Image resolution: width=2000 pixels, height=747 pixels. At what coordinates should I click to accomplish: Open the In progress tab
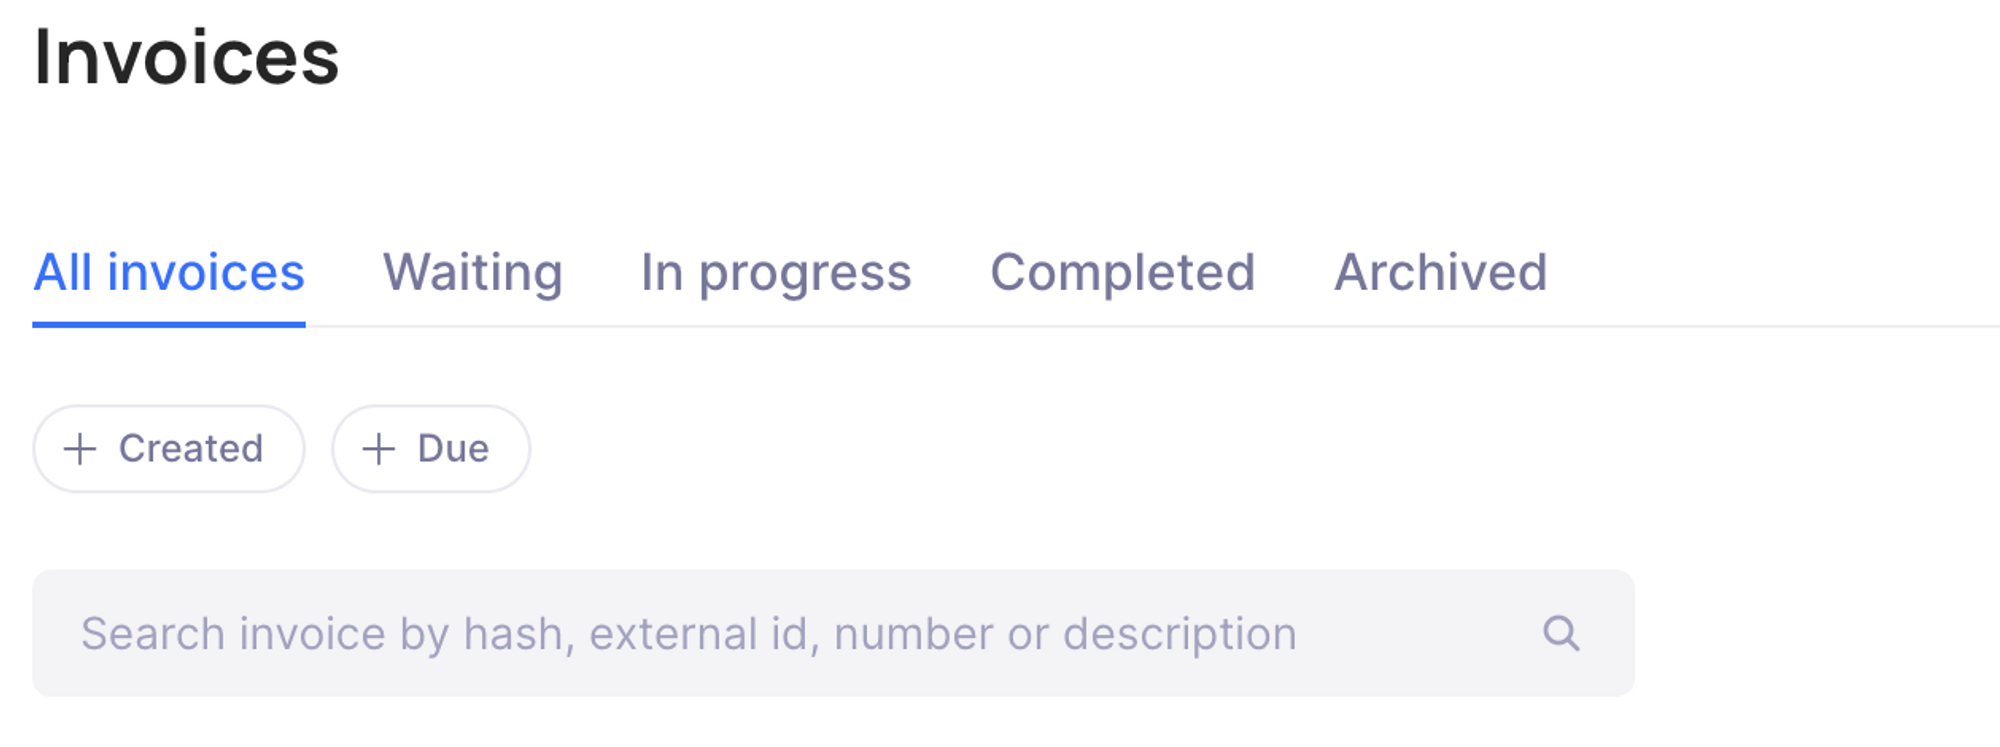pyautogui.click(x=776, y=273)
